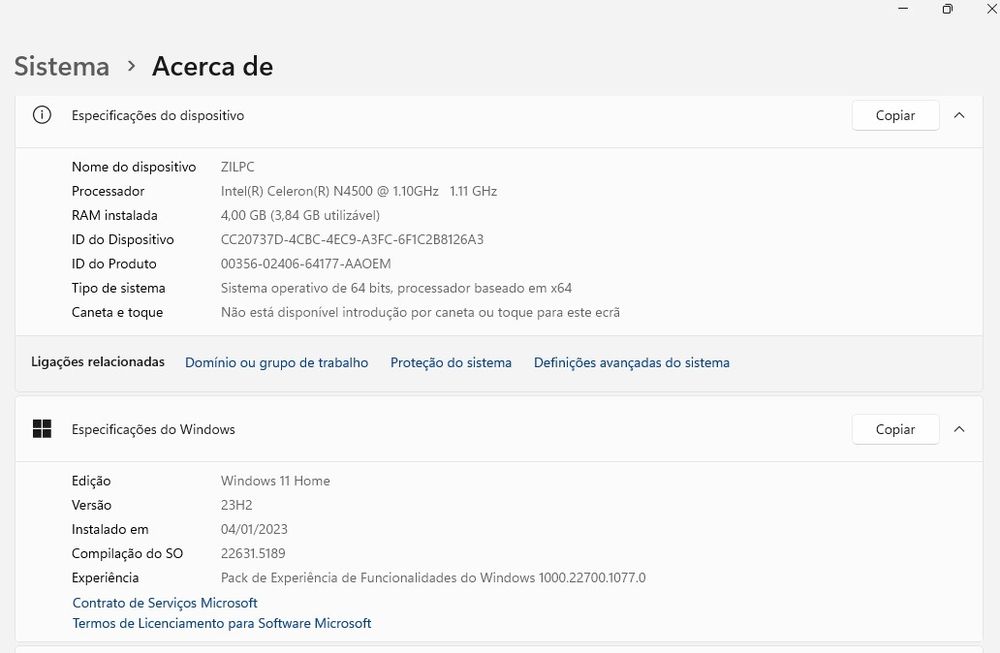Open Contrato de Serviços Microsoft link
Image resolution: width=1000 pixels, height=653 pixels.
pyautogui.click(x=165, y=603)
